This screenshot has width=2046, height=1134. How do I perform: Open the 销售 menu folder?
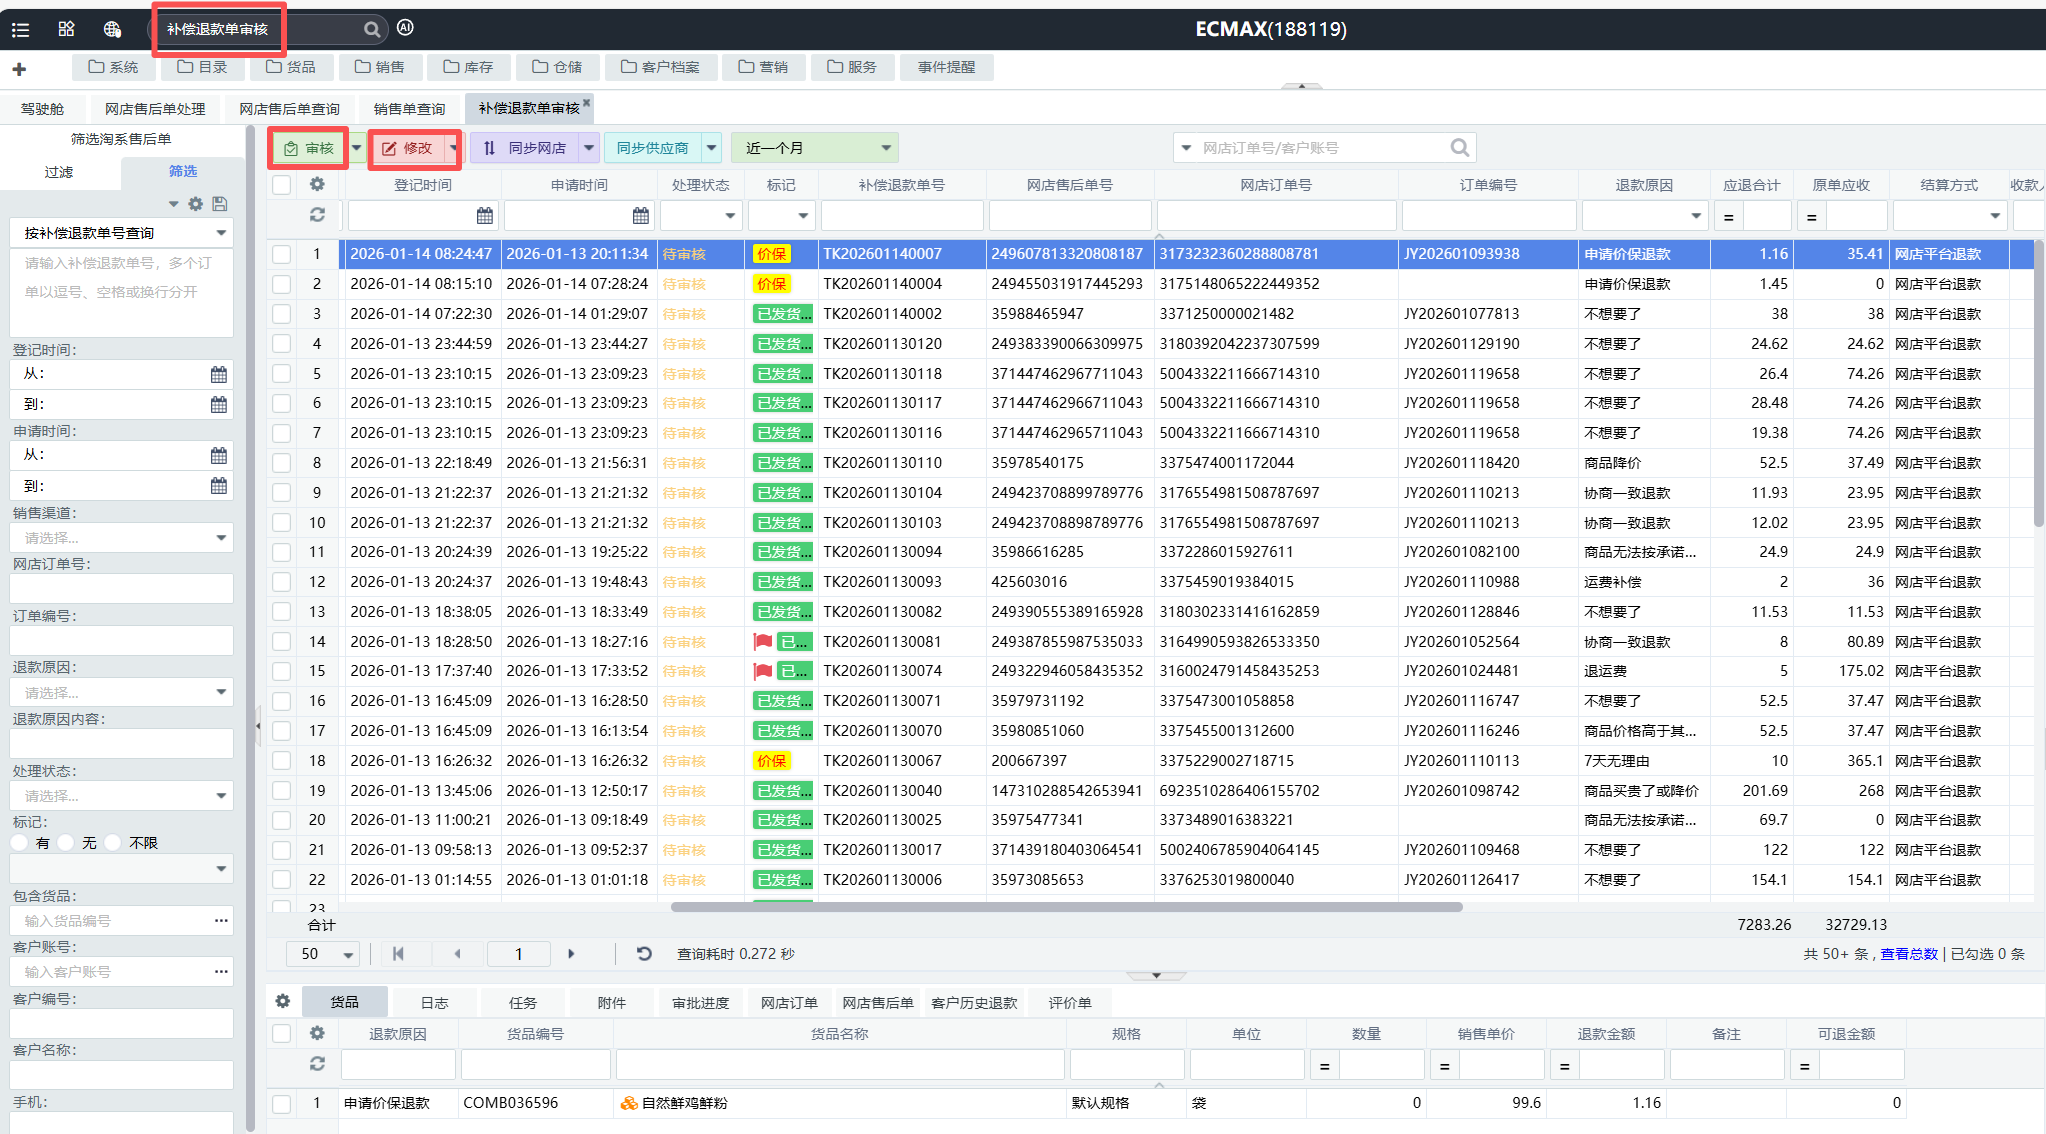point(379,67)
